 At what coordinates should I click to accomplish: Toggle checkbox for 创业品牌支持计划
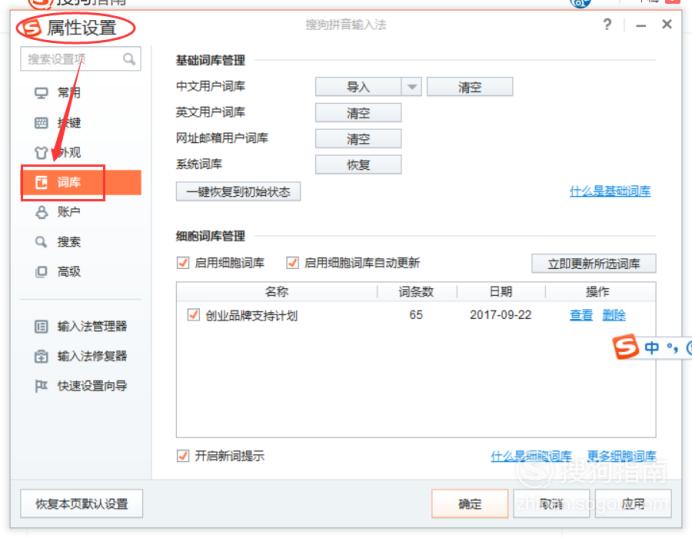(193, 315)
